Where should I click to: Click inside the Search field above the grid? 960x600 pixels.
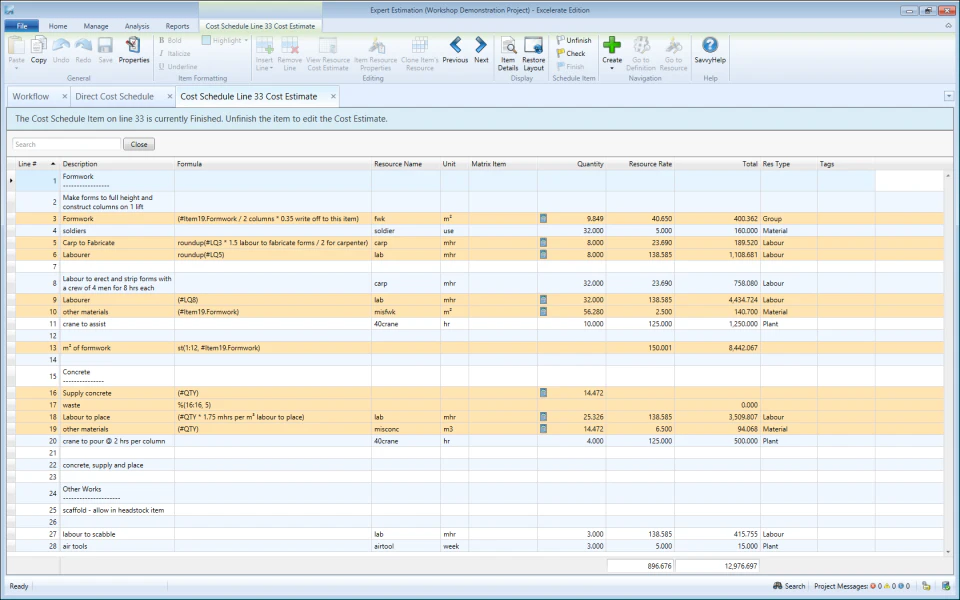point(64,143)
